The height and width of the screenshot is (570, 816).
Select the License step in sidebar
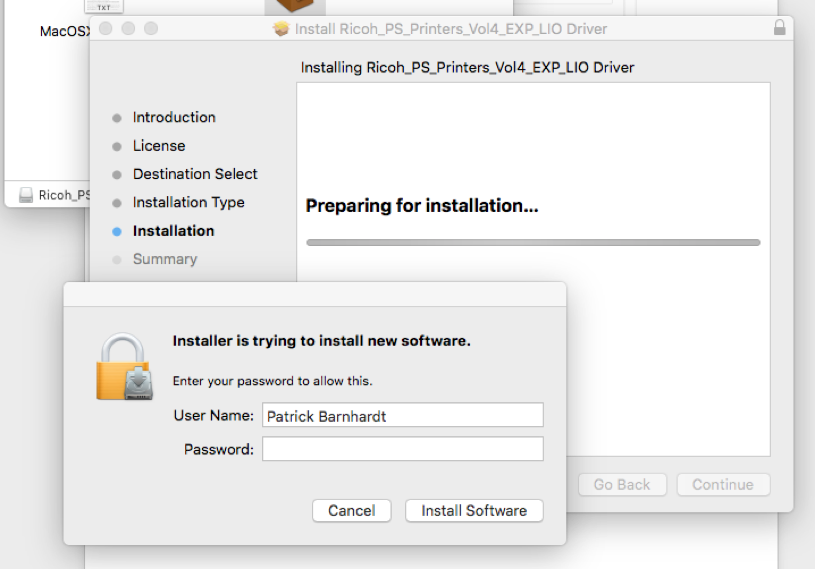coord(159,146)
